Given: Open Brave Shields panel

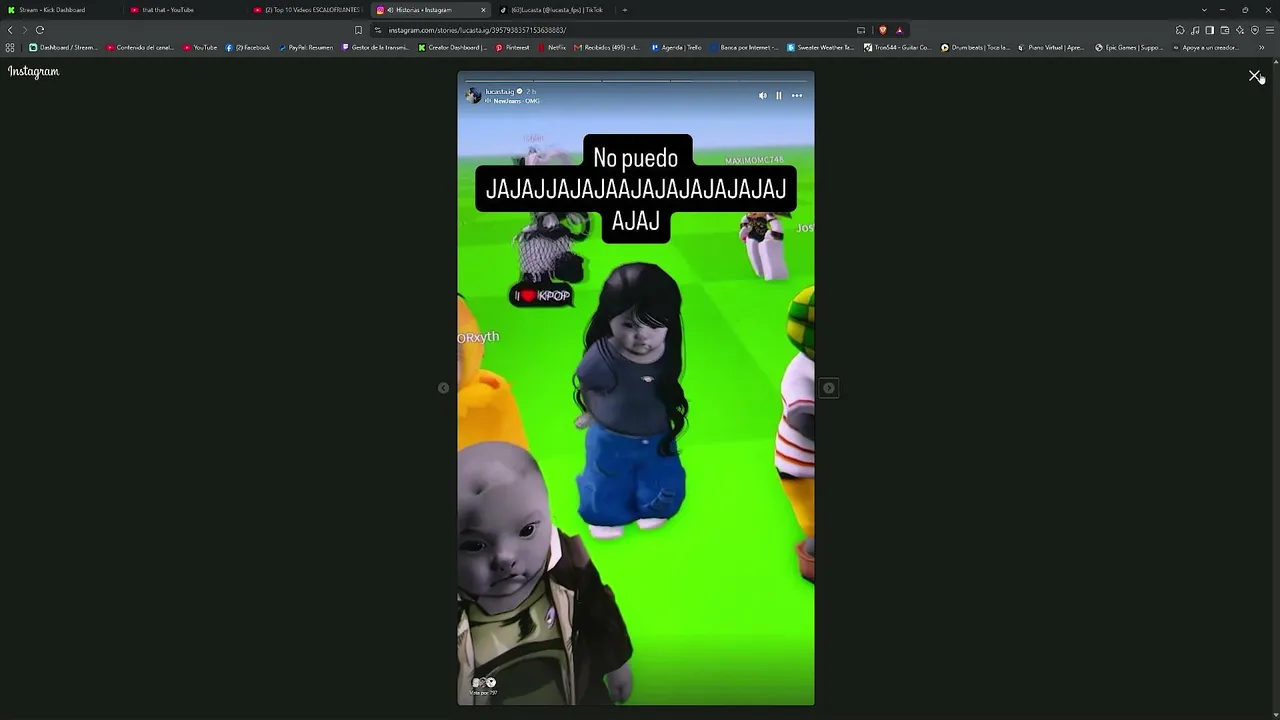Looking at the screenshot, I should (882, 30).
